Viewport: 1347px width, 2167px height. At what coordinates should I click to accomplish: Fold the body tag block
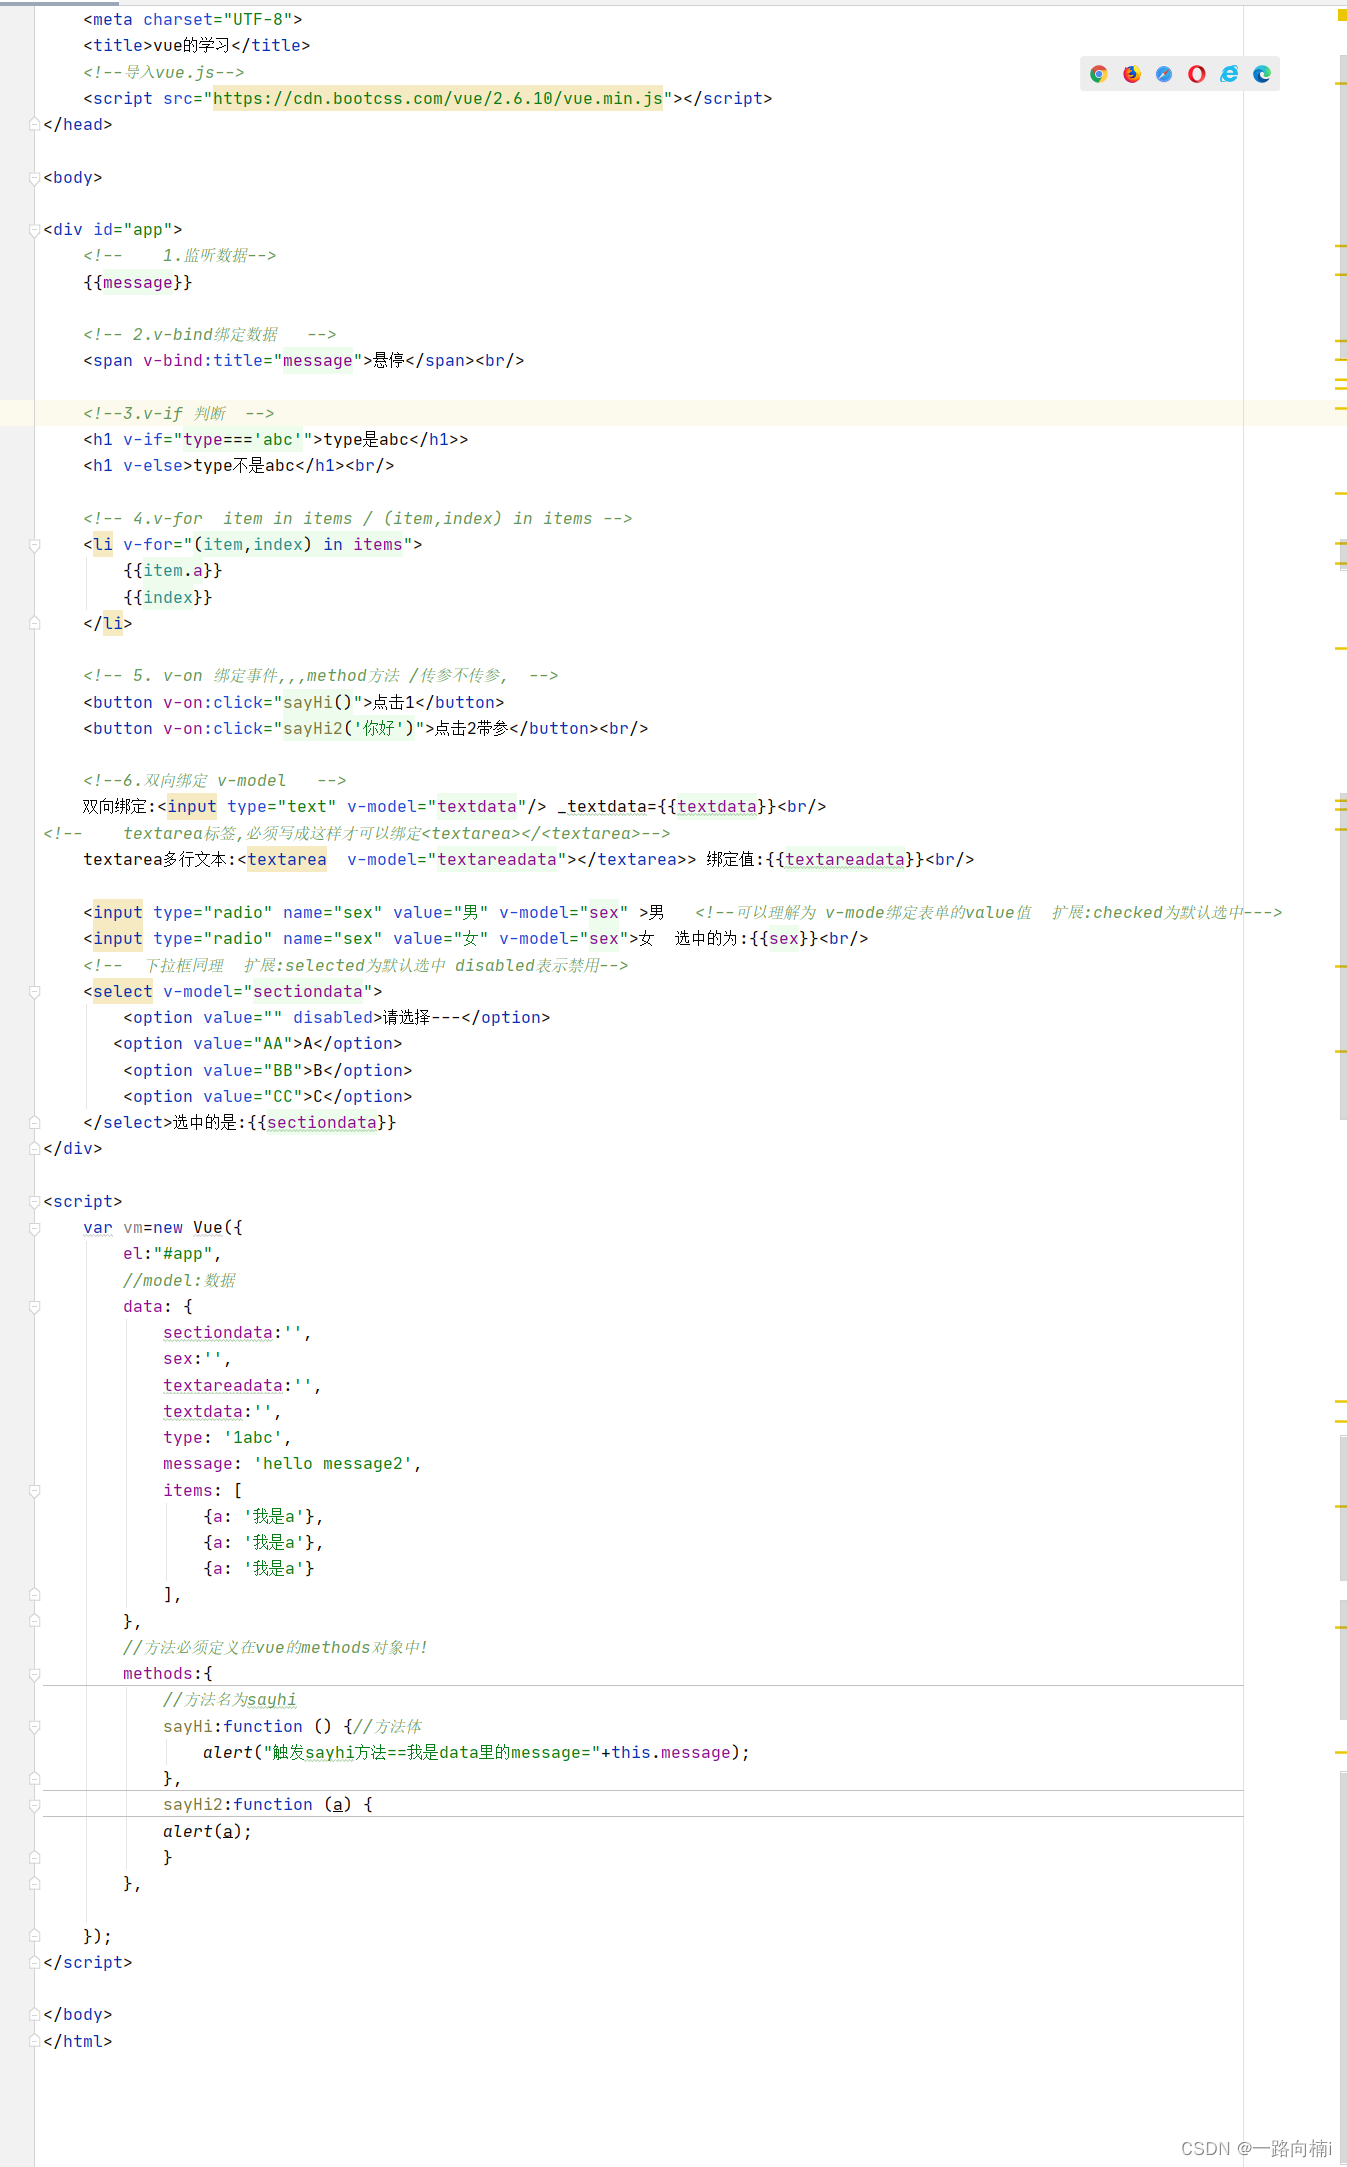pos(35,178)
